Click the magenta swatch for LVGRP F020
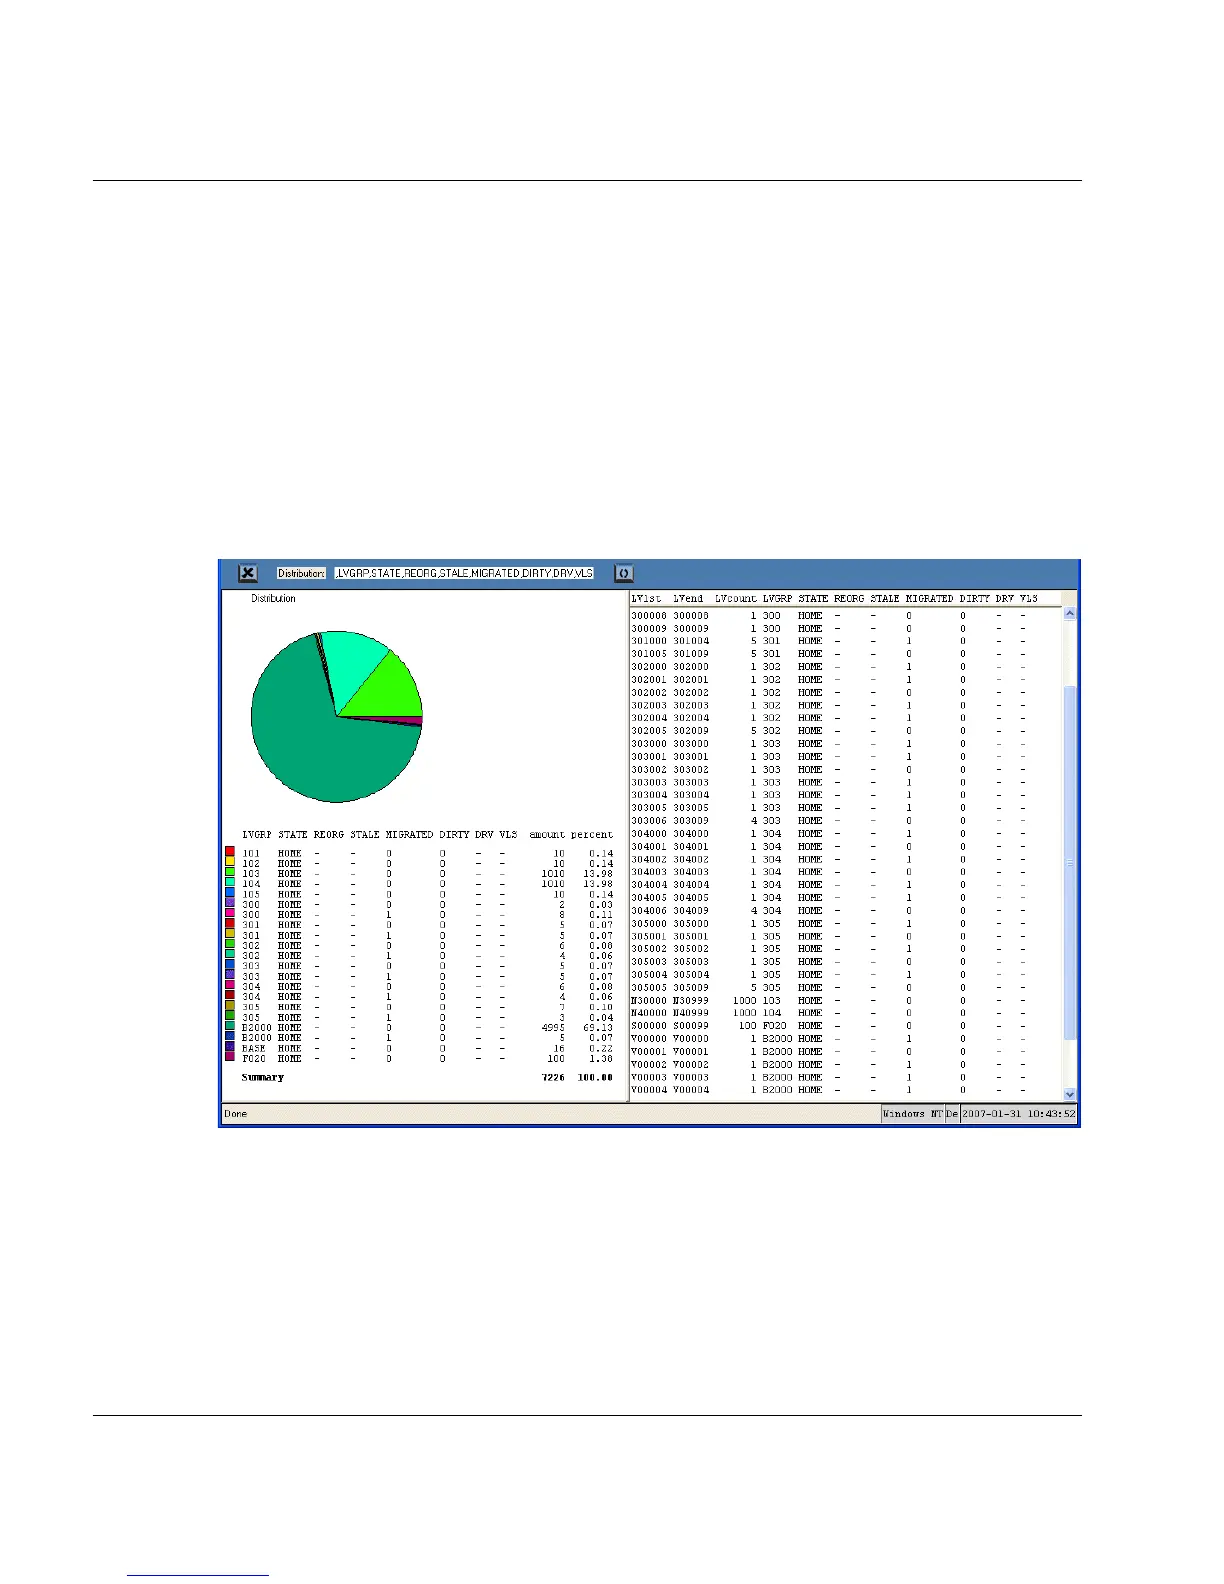Screen dimensions: 1224x1584 pyautogui.click(x=230, y=1058)
